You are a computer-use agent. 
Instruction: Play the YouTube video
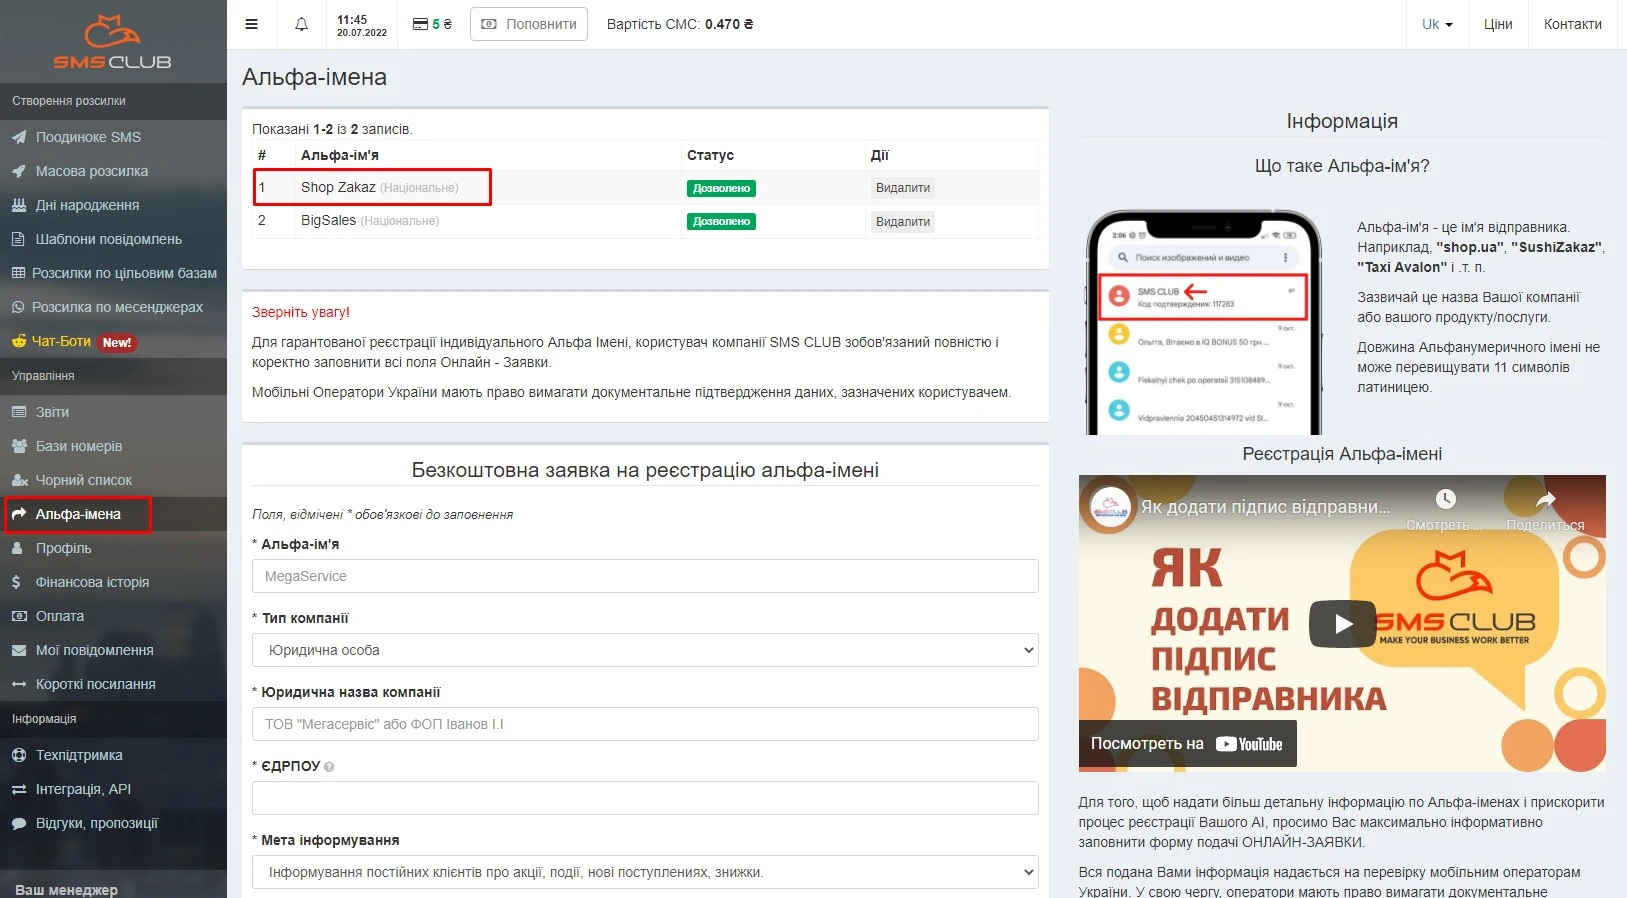tap(1342, 623)
